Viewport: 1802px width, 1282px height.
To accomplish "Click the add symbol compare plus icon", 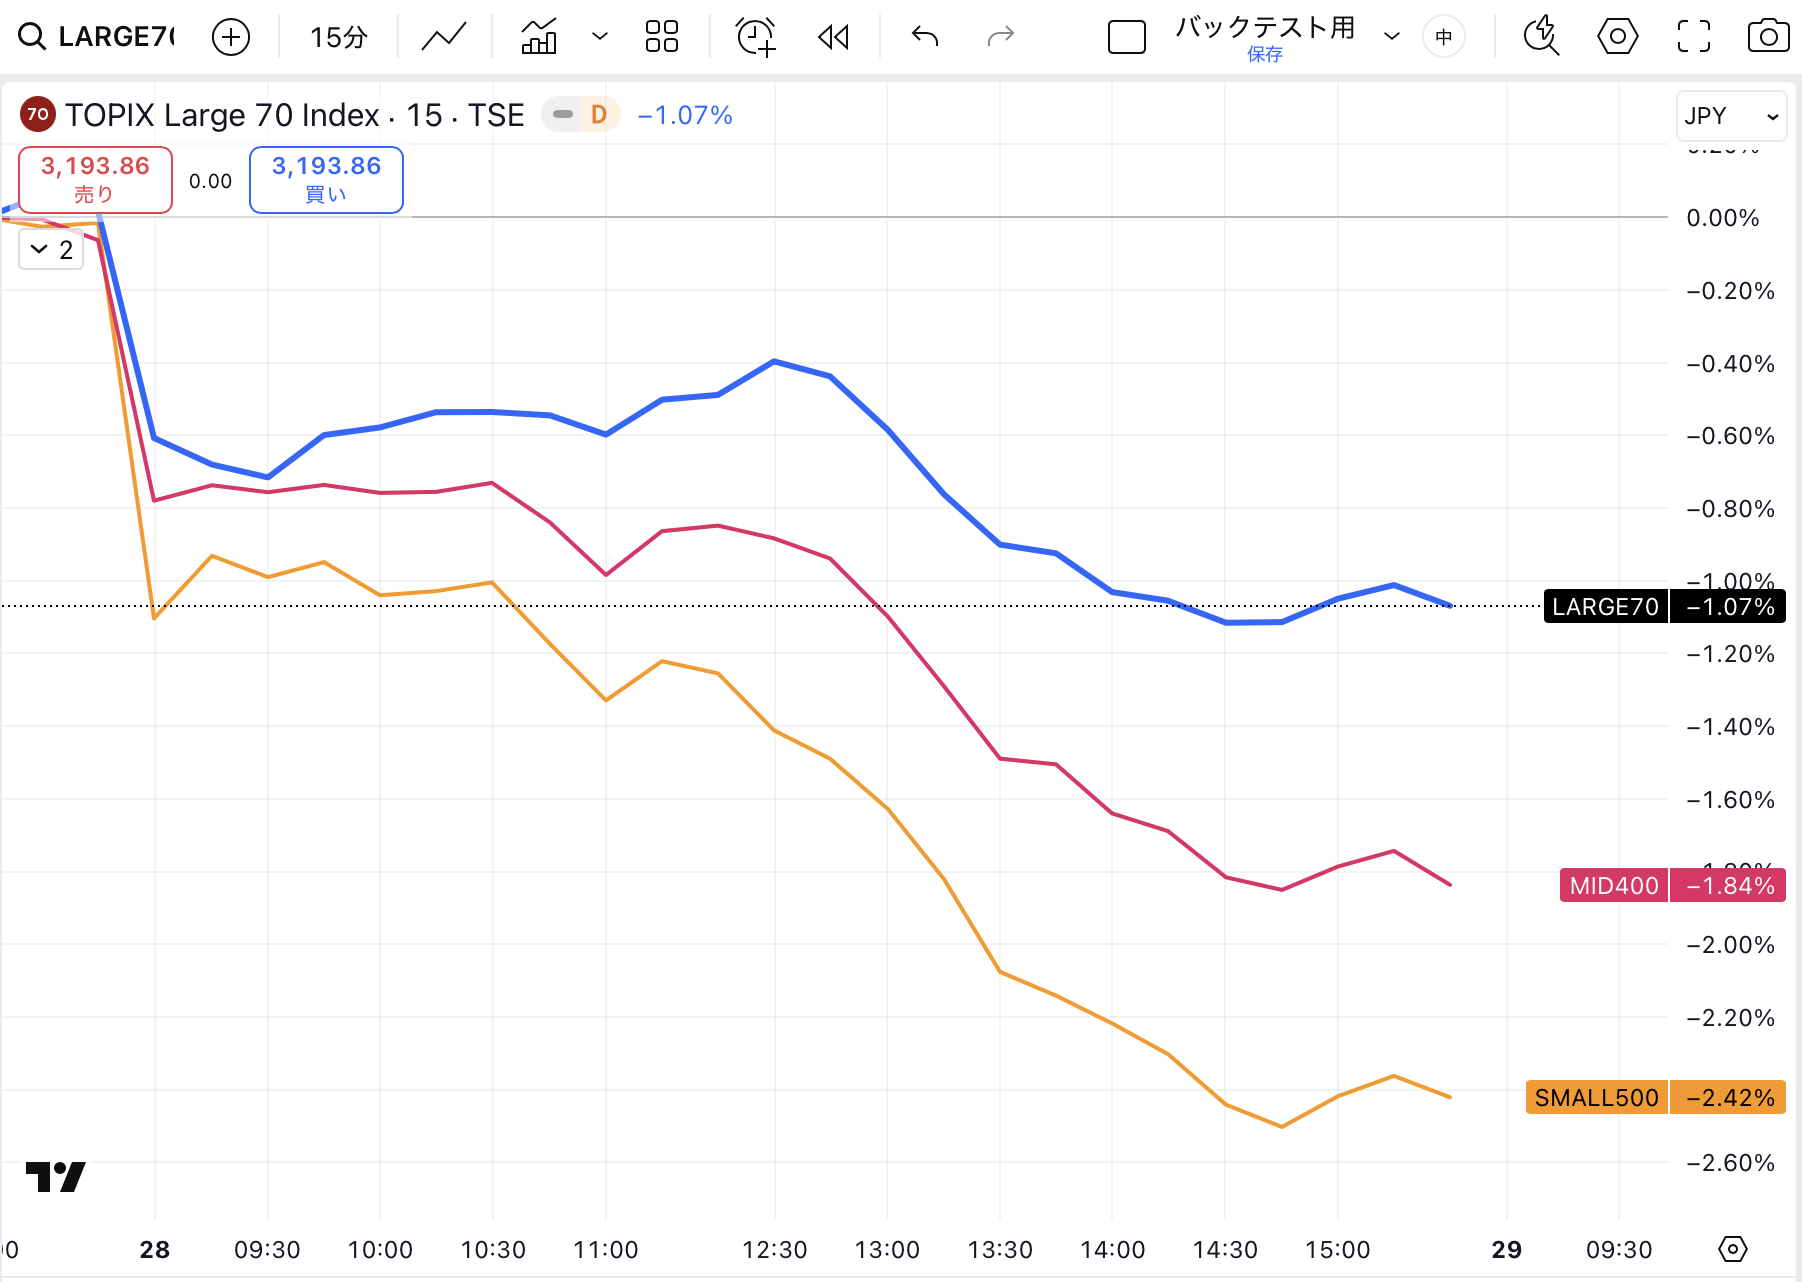I will 231,38.
